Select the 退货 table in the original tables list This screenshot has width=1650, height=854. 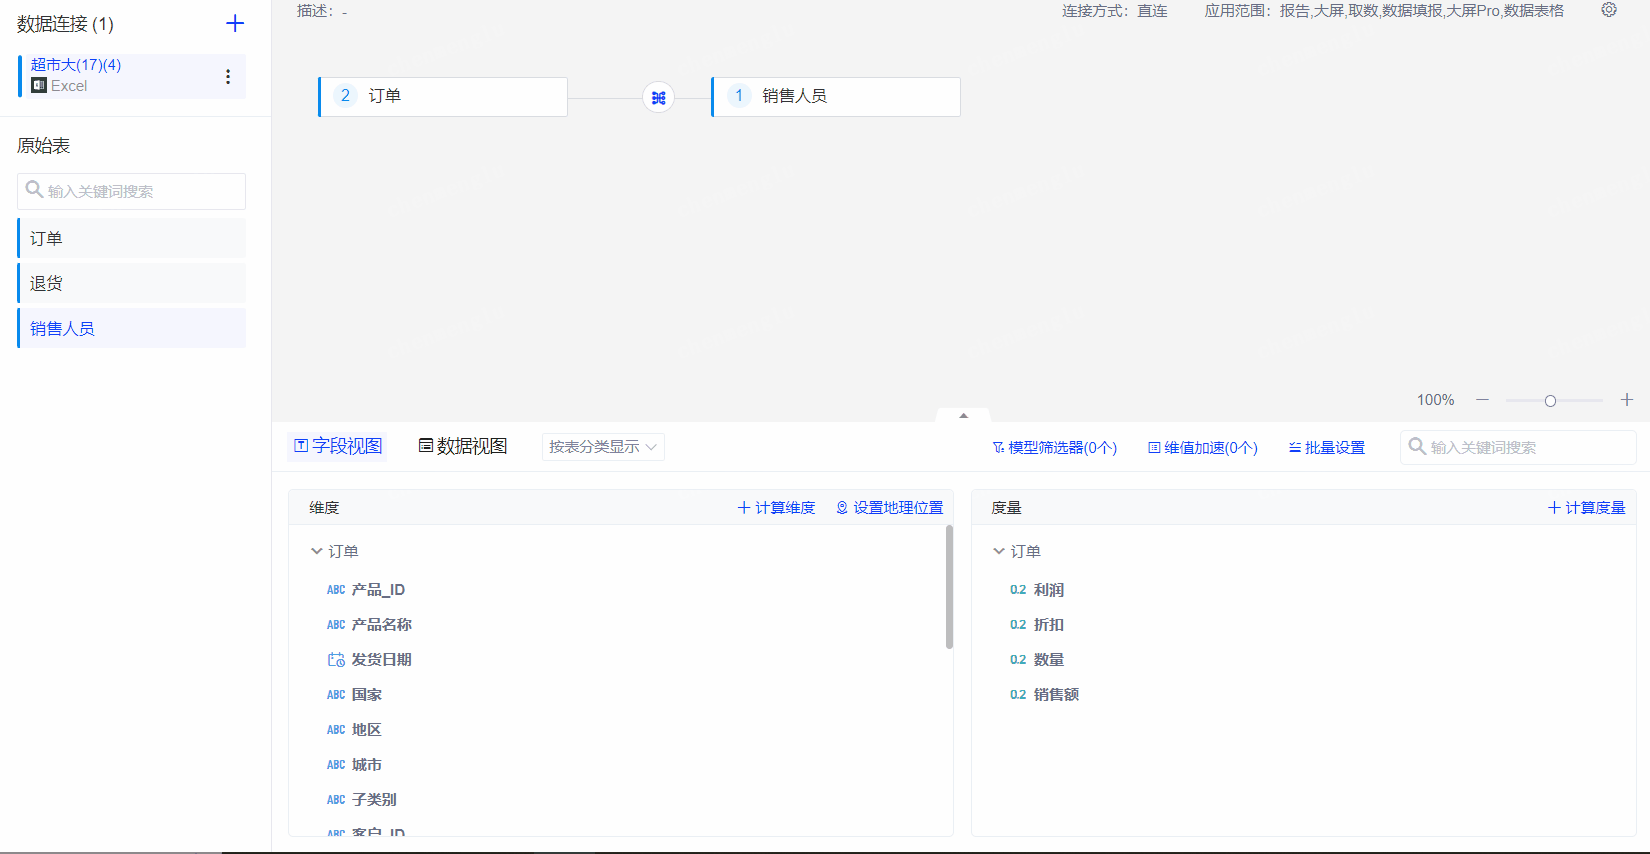point(131,283)
